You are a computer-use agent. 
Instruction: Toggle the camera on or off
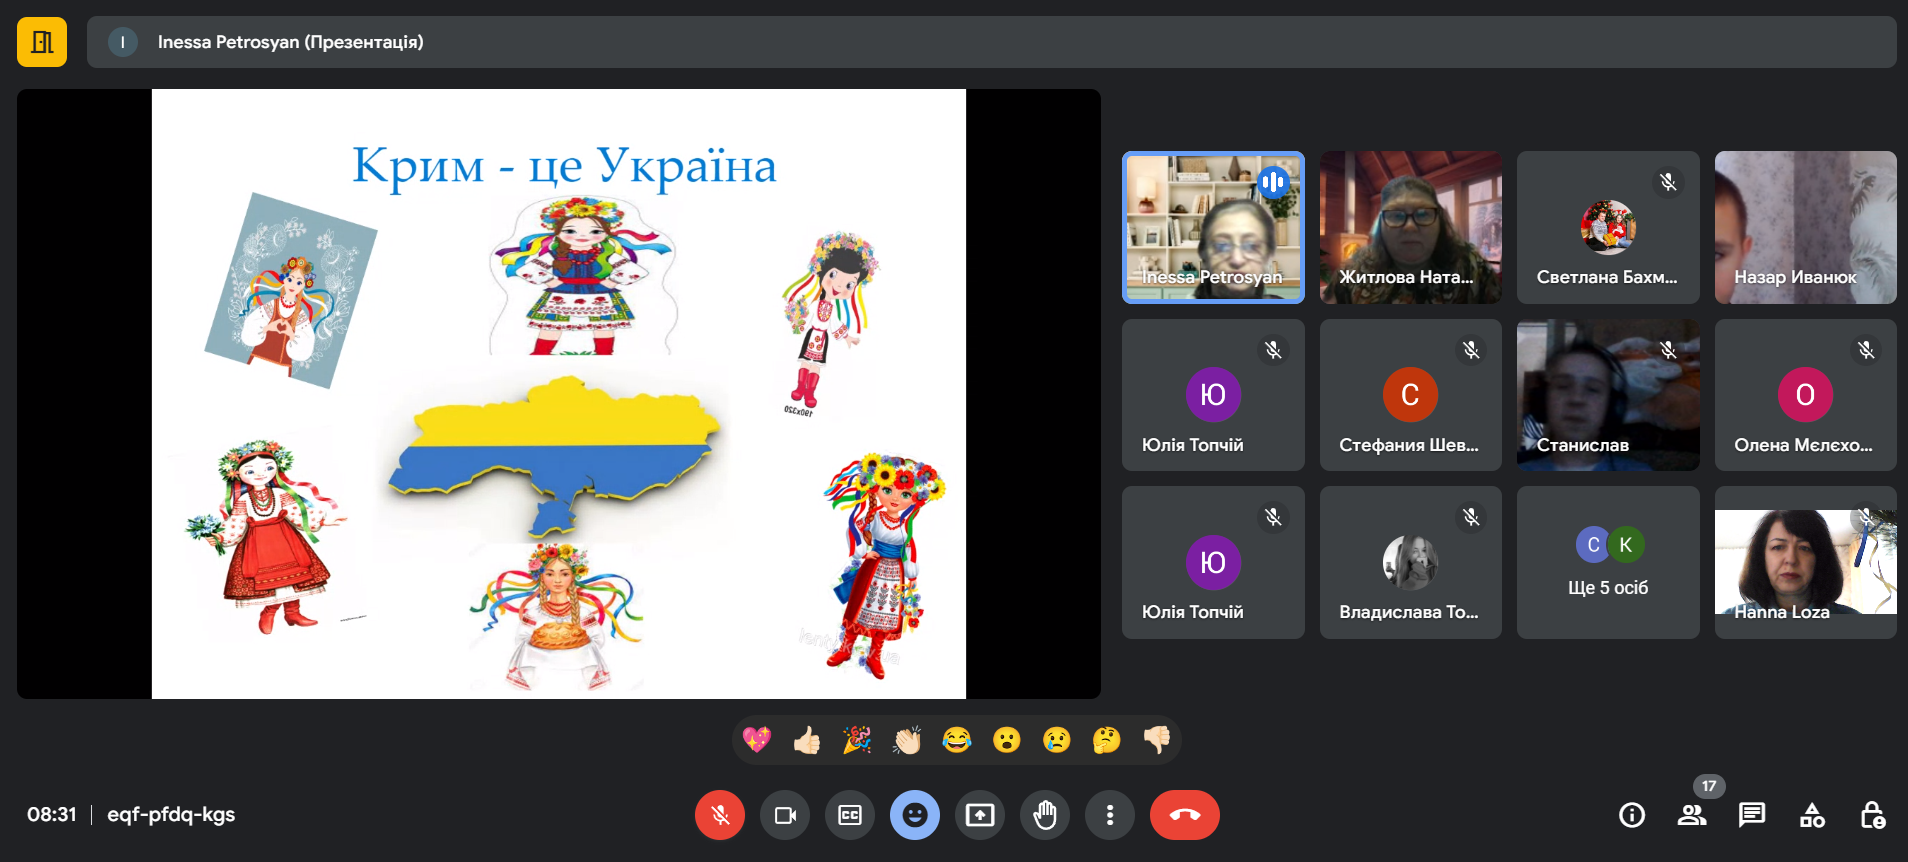tap(785, 815)
